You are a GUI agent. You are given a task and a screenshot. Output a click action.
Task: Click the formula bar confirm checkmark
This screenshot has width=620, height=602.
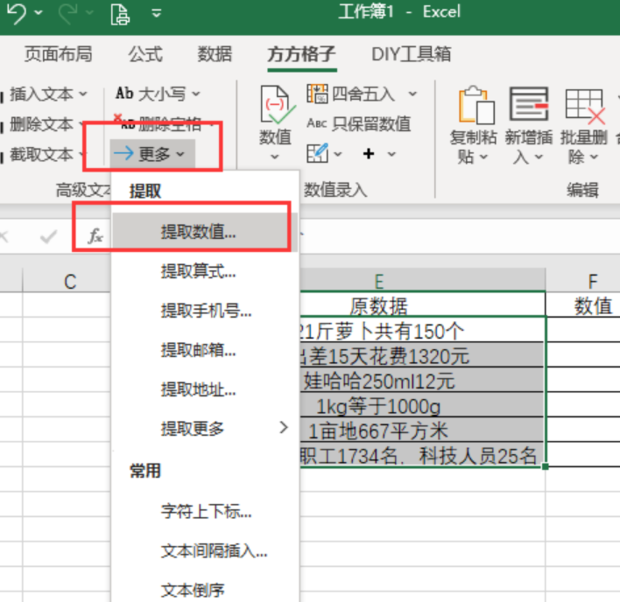[48, 237]
